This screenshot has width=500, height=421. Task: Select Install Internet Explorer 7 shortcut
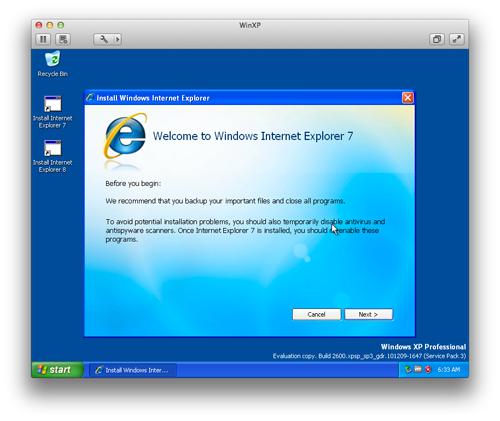point(52,112)
